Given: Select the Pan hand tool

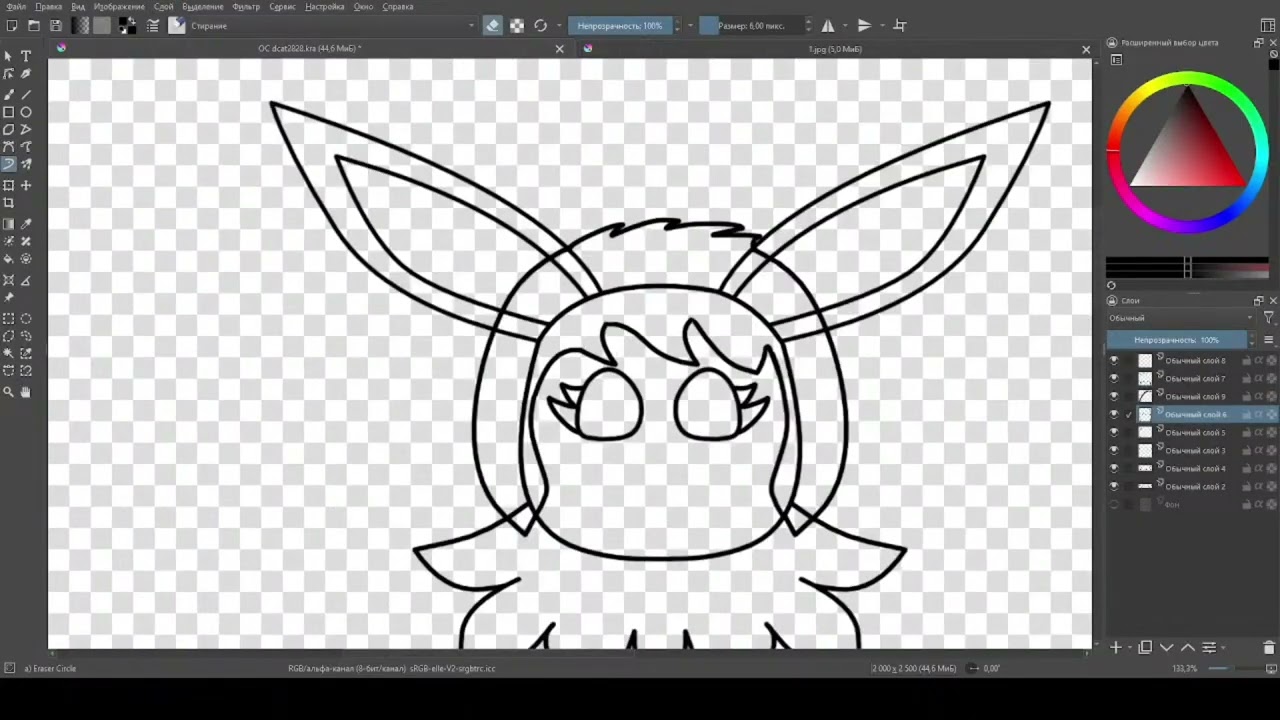Looking at the screenshot, I should pyautogui.click(x=26, y=392).
